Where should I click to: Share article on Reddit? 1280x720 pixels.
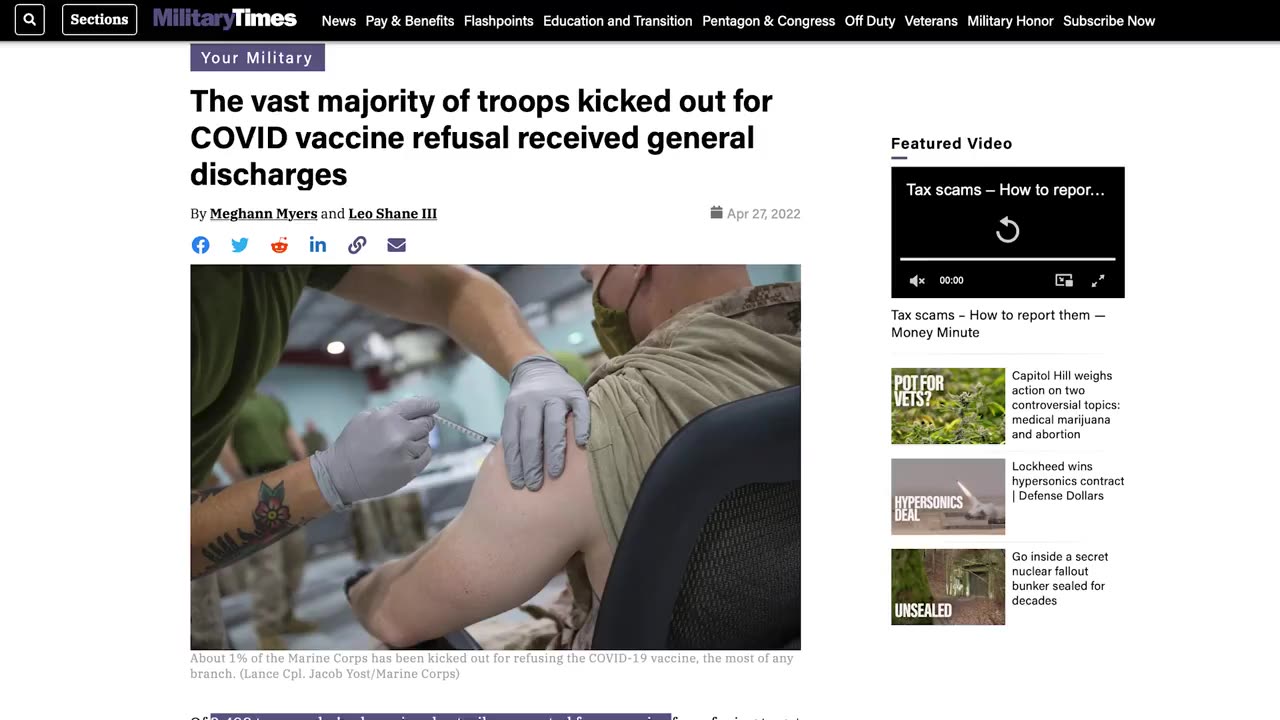point(279,245)
